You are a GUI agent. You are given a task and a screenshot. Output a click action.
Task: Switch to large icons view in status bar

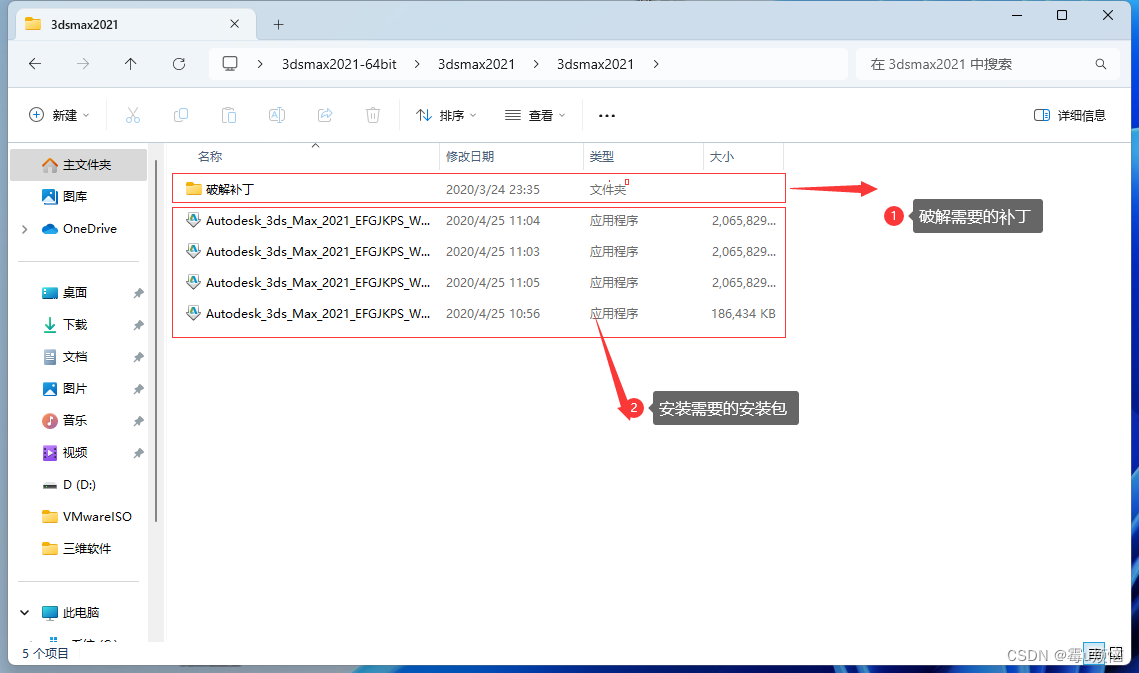click(1116, 653)
